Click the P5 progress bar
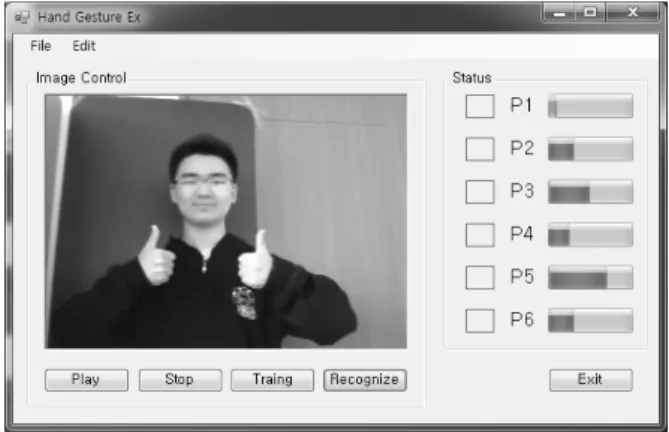Screen dimensions: 669x432 [590, 277]
